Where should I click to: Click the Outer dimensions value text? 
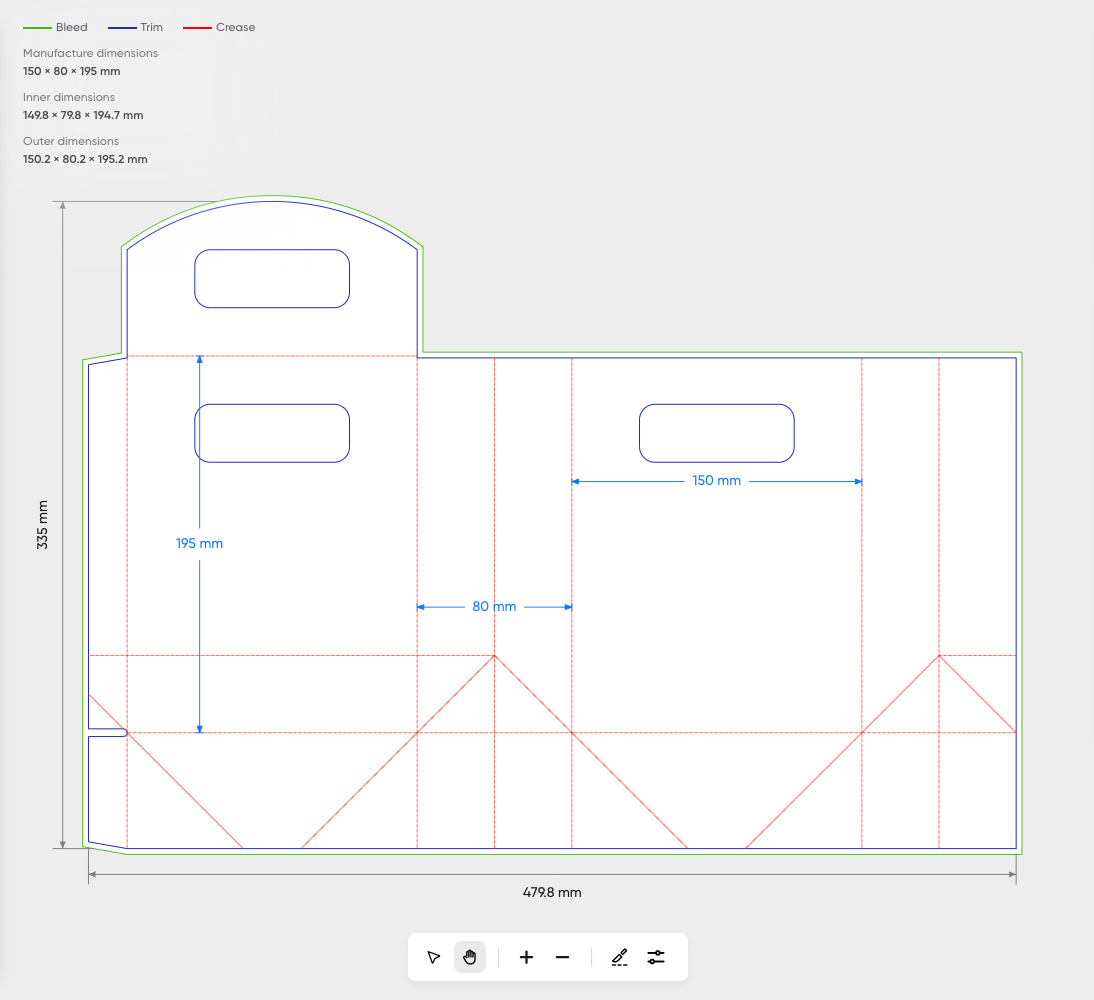point(85,159)
